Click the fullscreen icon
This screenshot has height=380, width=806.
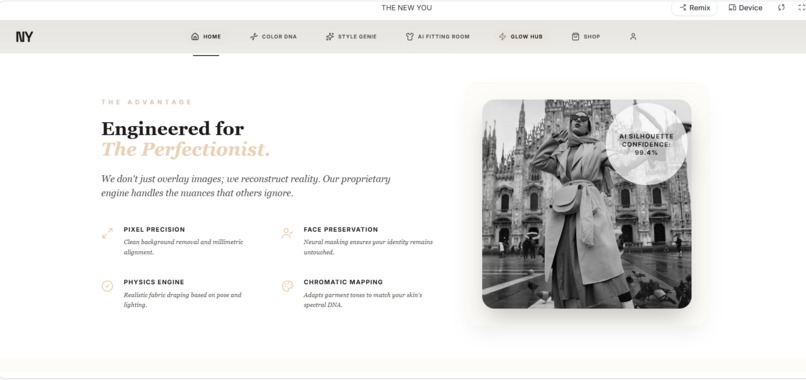click(x=802, y=8)
